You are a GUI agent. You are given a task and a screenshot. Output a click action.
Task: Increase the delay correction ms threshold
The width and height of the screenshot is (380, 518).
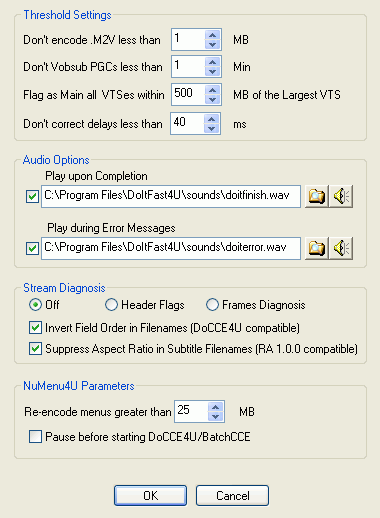tap(211, 119)
